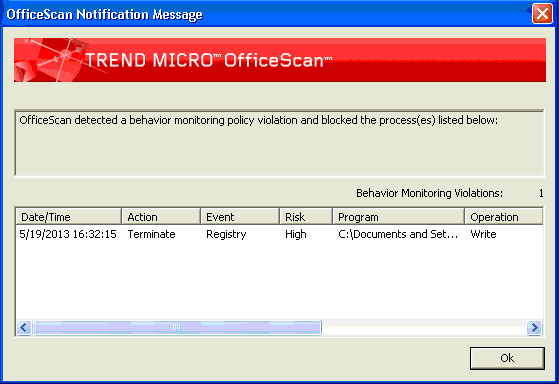Click the horizontal scrollbar right arrow
The height and width of the screenshot is (384, 559).
[534, 327]
